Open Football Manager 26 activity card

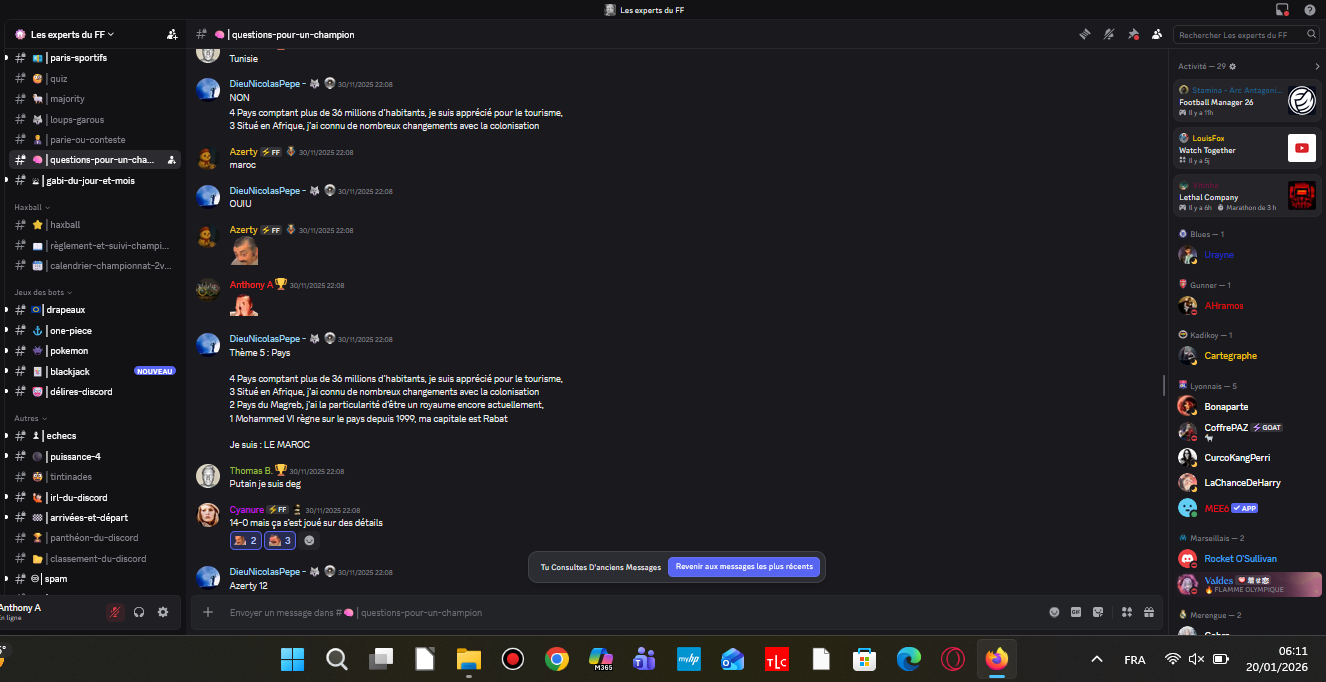click(x=1248, y=101)
